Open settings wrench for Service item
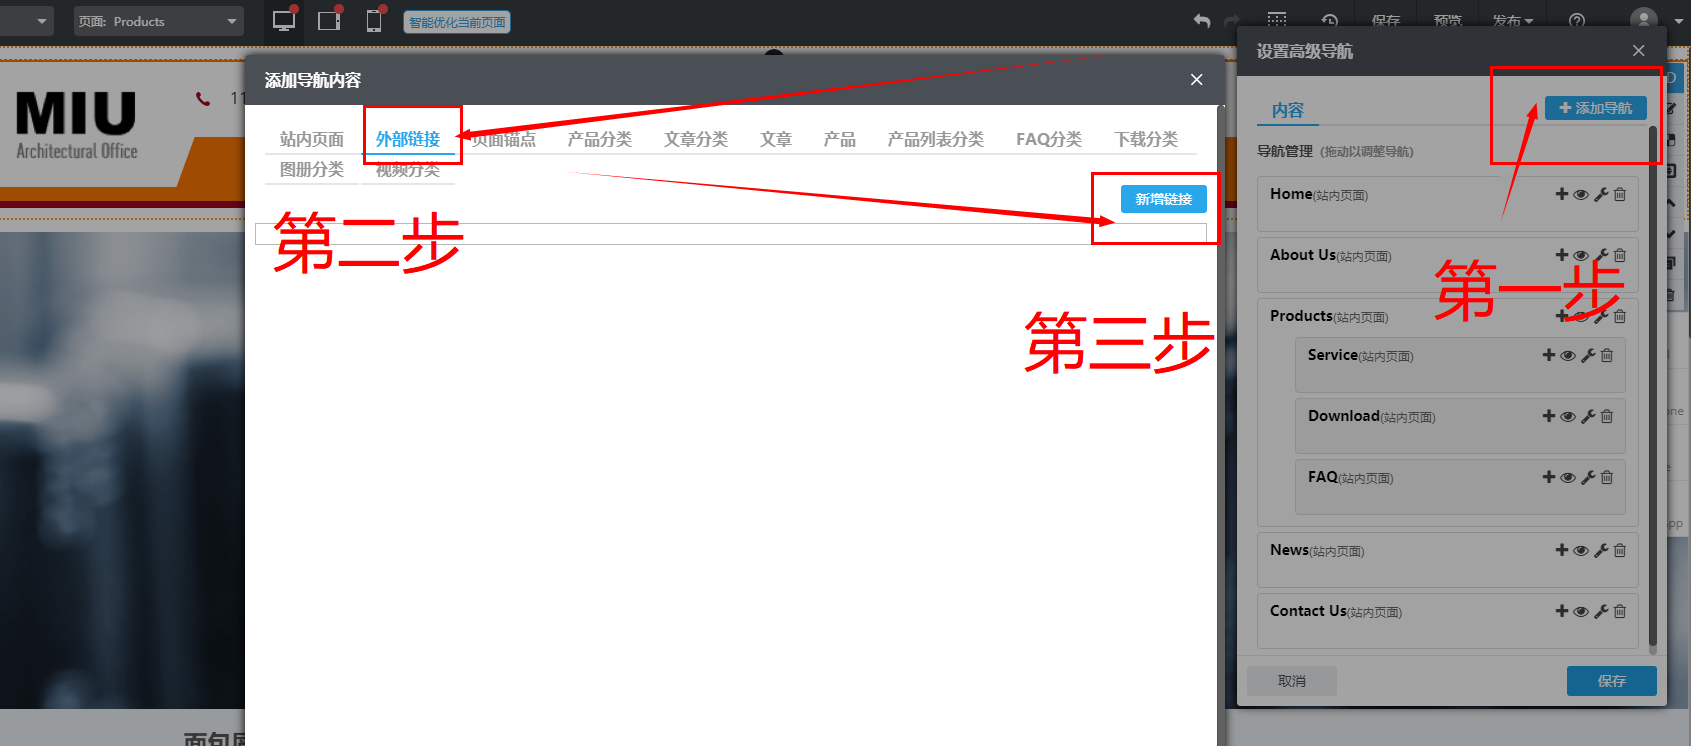Viewport: 1691px width, 746px height. click(1588, 355)
